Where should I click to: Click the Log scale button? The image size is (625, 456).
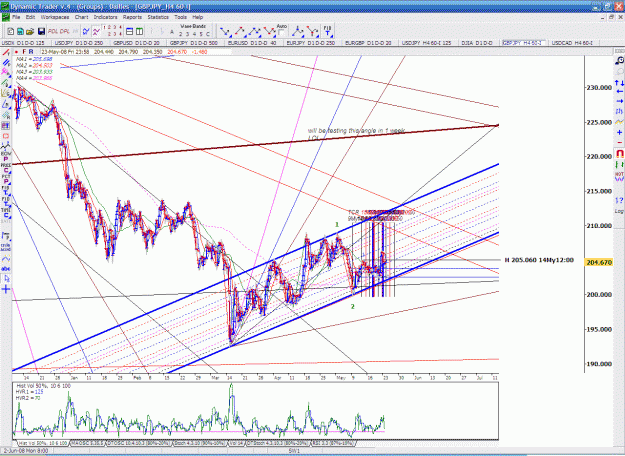tap(619, 211)
